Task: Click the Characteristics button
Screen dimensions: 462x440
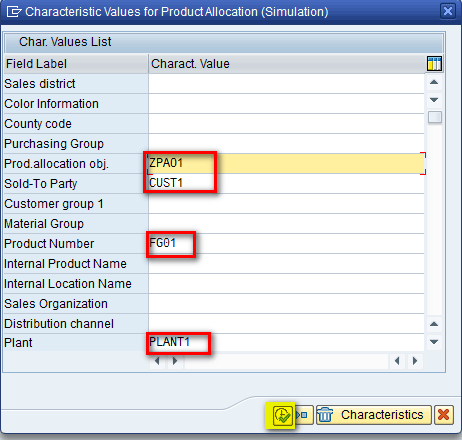Action: pyautogui.click(x=374, y=415)
